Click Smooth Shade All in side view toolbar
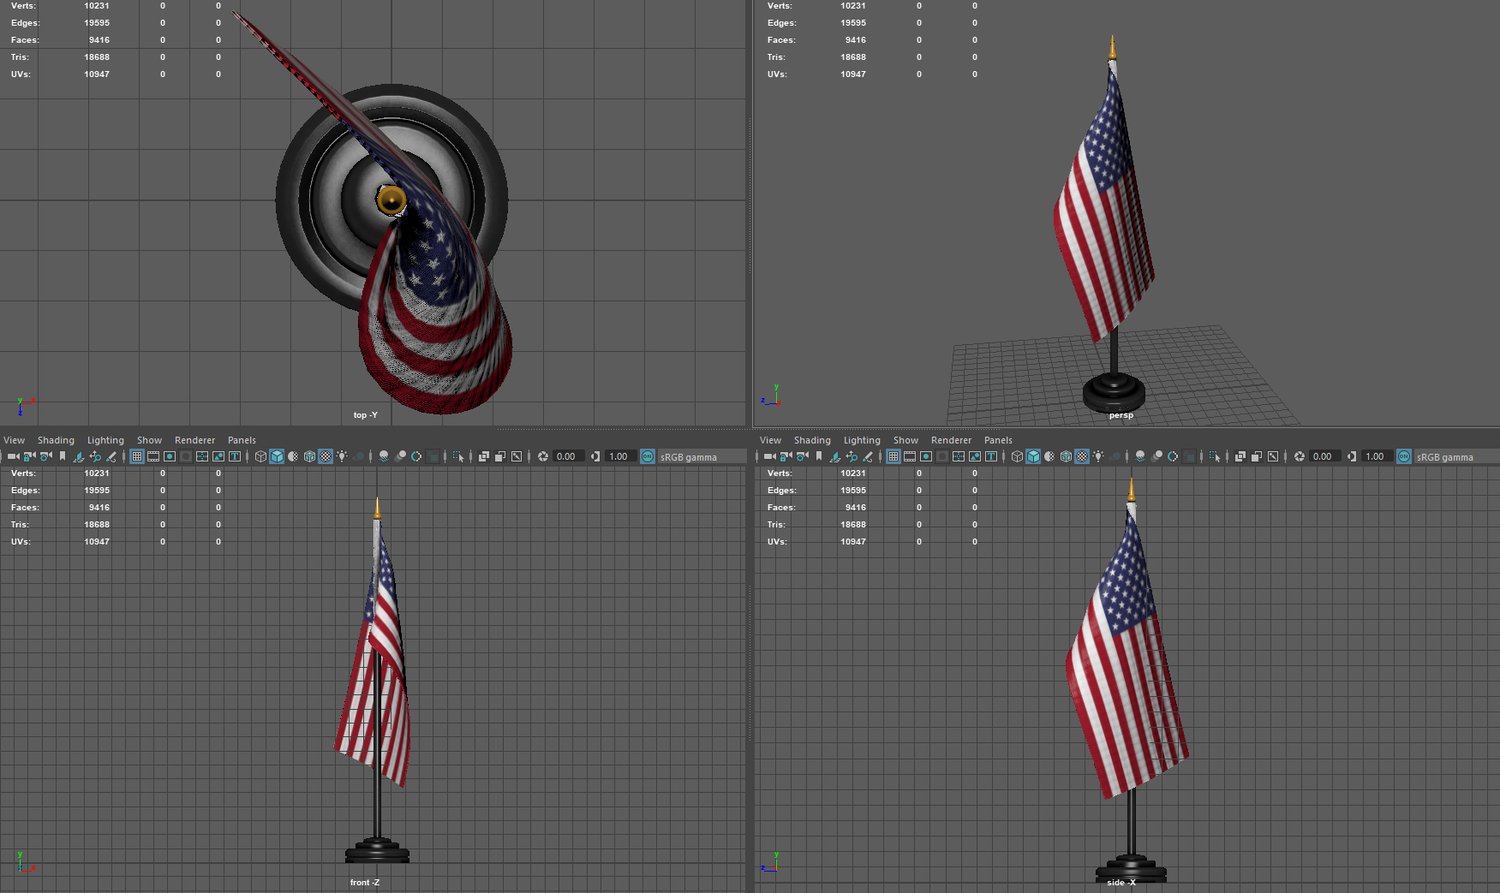The image size is (1500, 893). click(x=1033, y=456)
